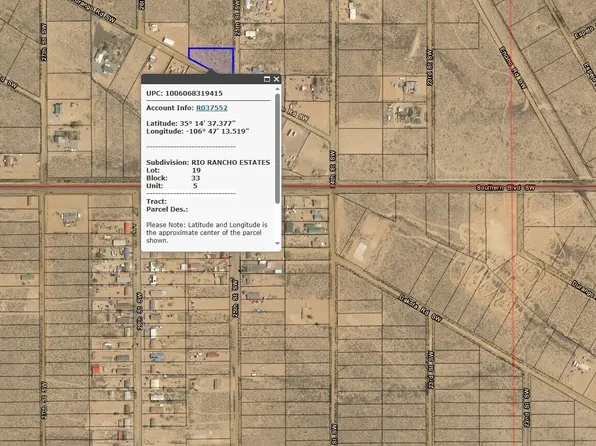Screen dimensions: 596x446
Task: Click Subdivision: RIO RANCHO ESTATES text
Action: click(x=208, y=162)
